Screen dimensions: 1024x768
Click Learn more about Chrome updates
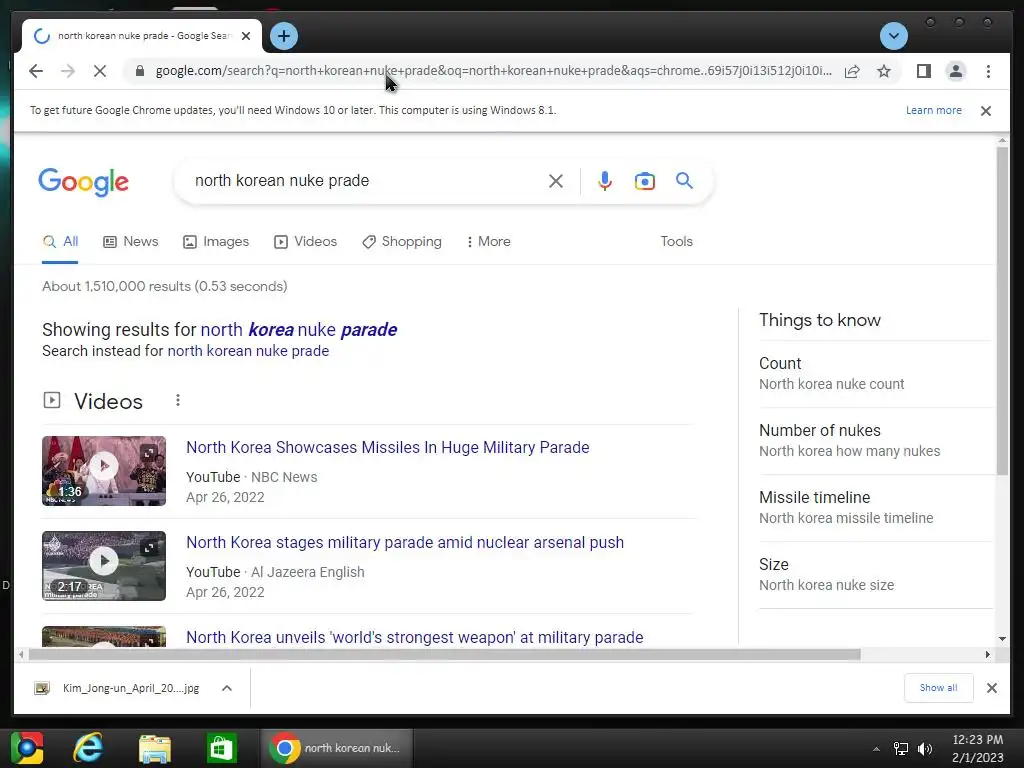933,110
